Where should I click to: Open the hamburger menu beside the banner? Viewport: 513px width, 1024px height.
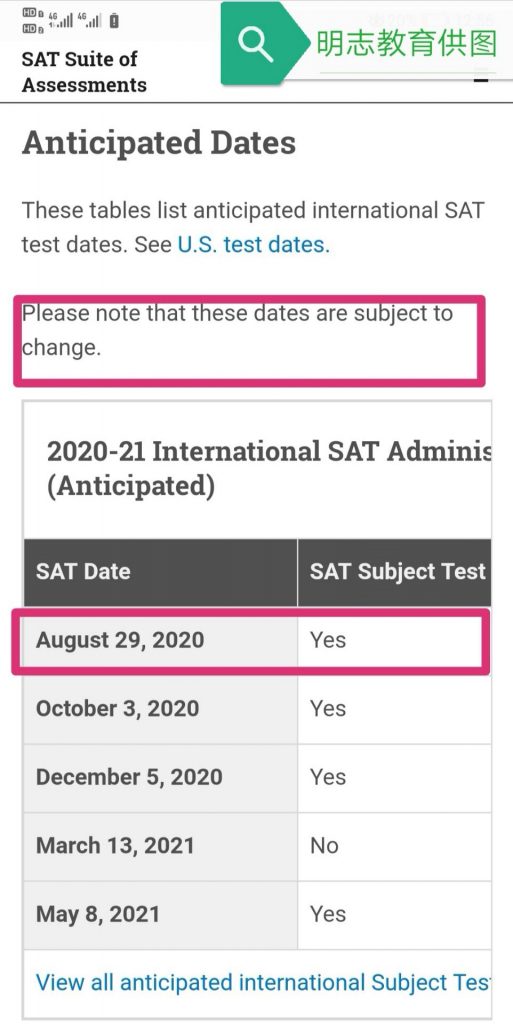481,75
